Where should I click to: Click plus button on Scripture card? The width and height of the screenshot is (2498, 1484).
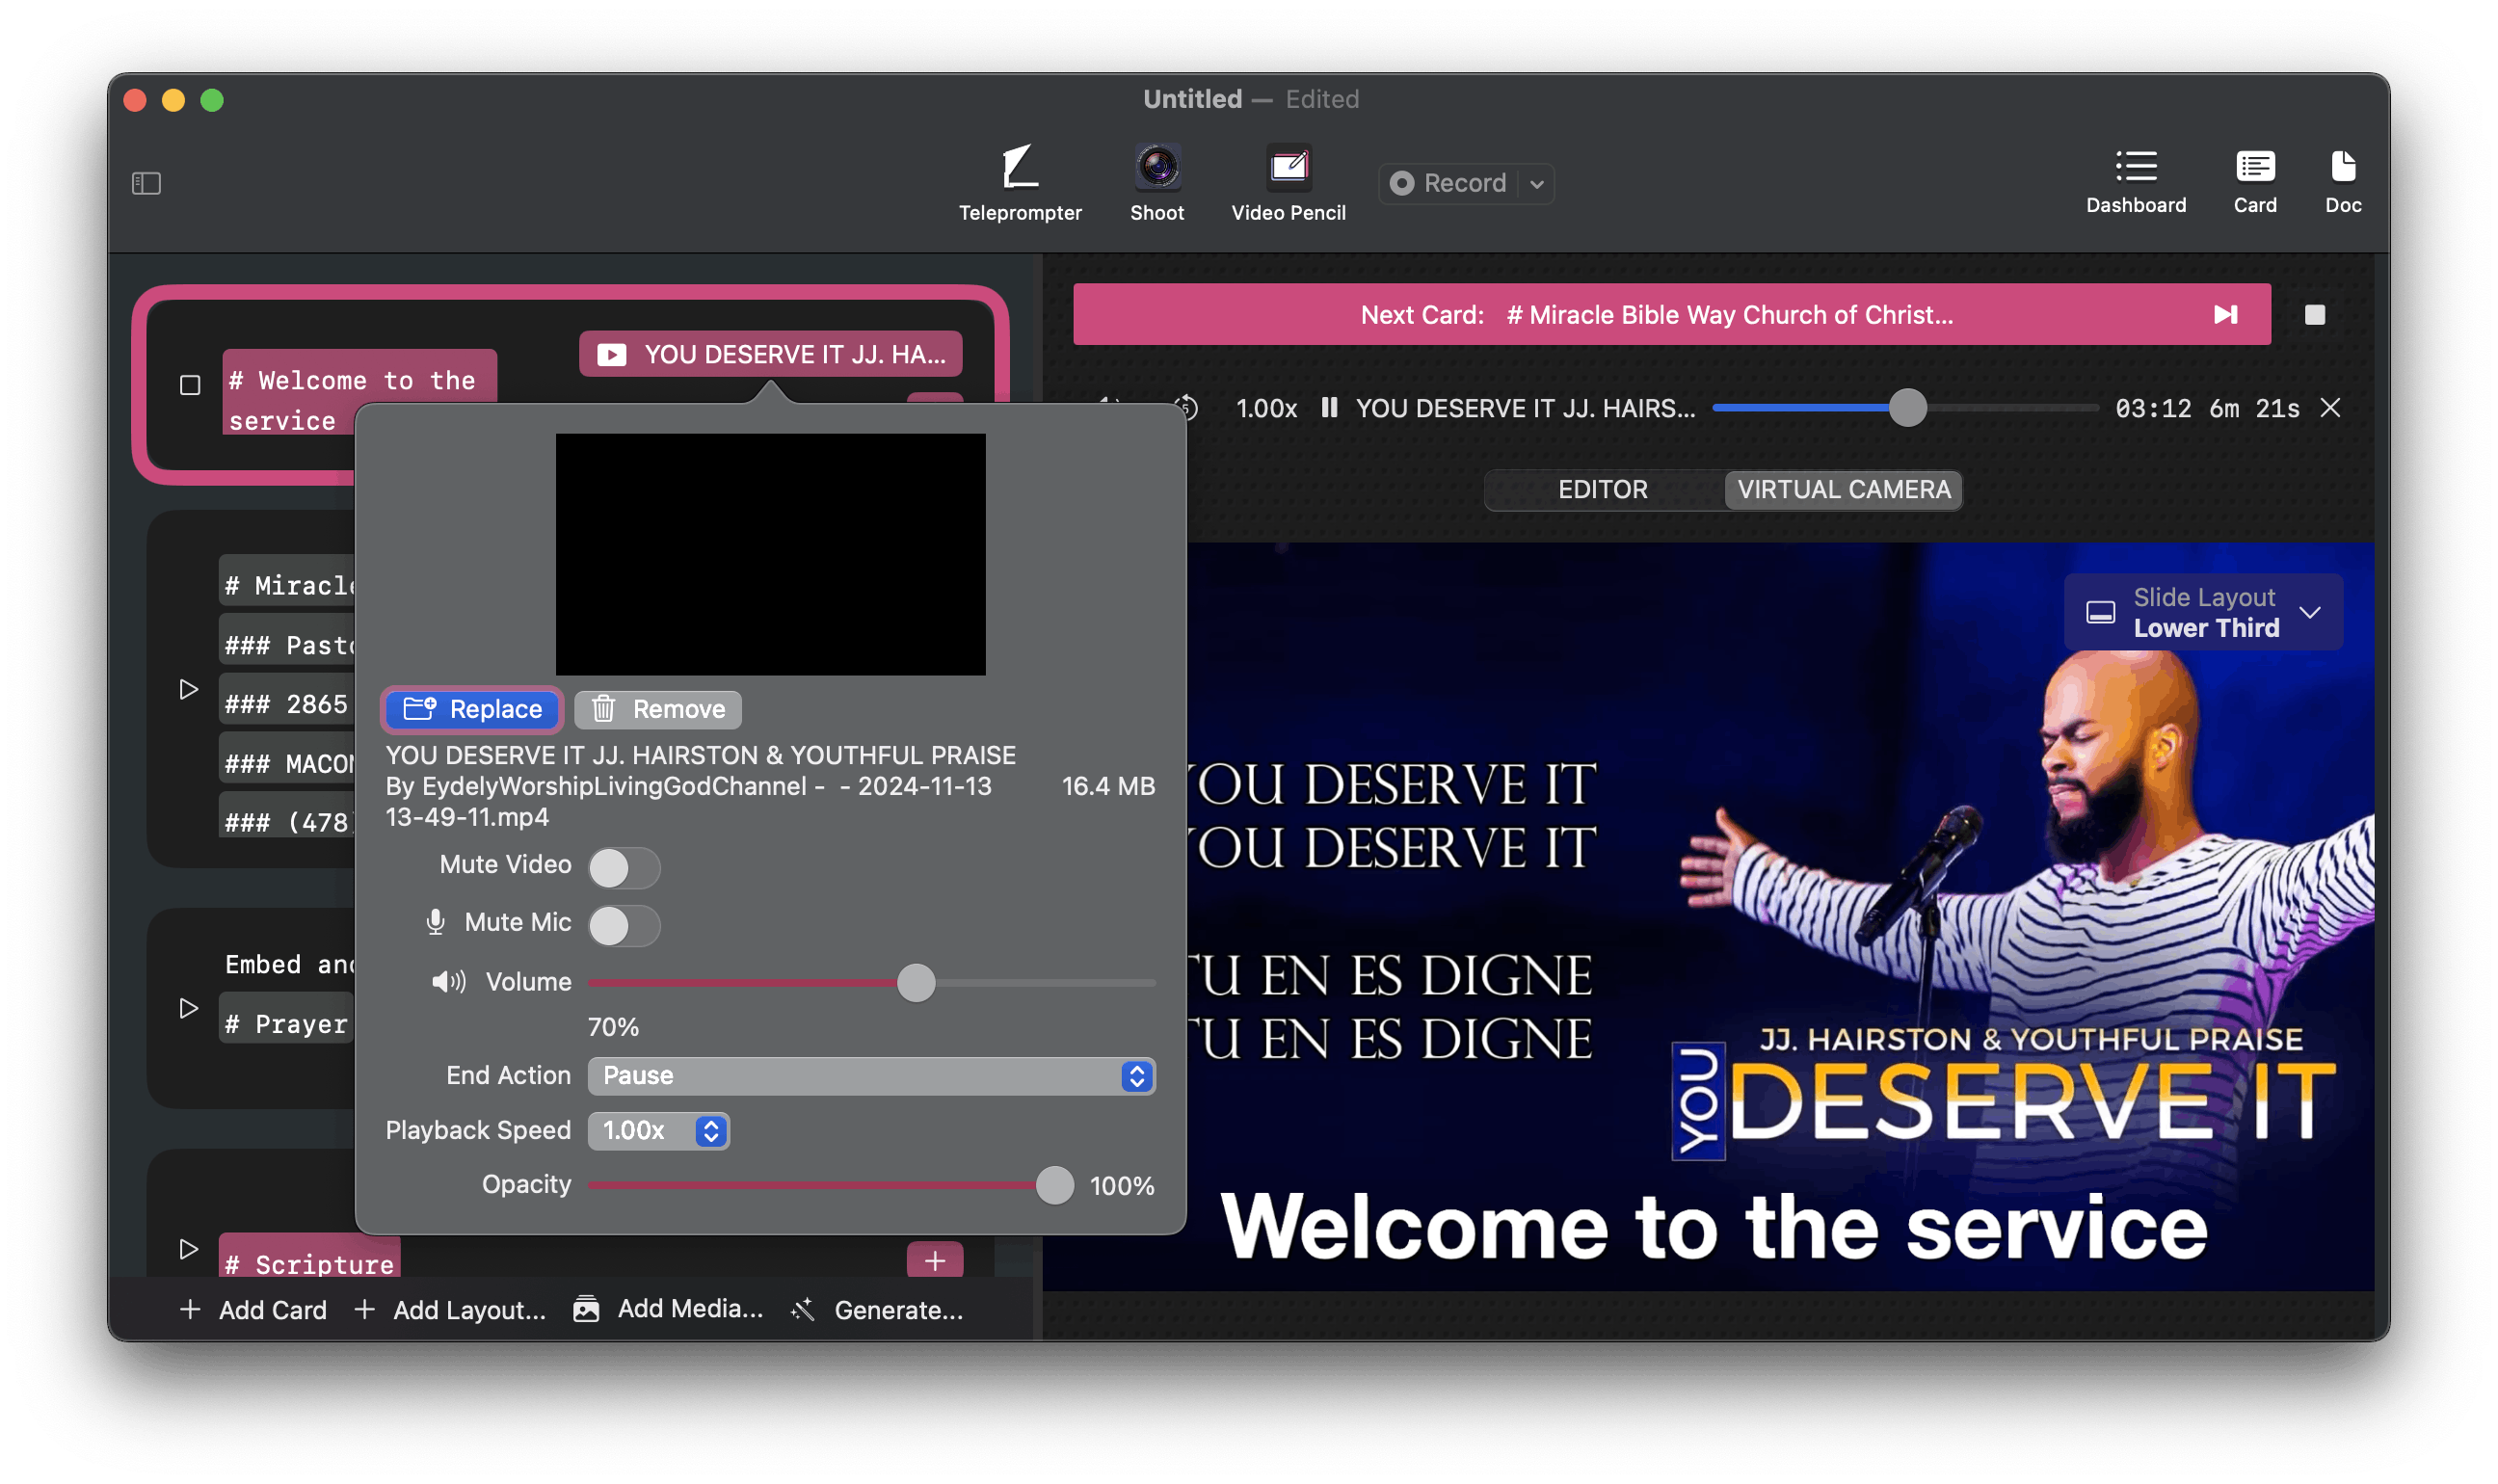(934, 1259)
